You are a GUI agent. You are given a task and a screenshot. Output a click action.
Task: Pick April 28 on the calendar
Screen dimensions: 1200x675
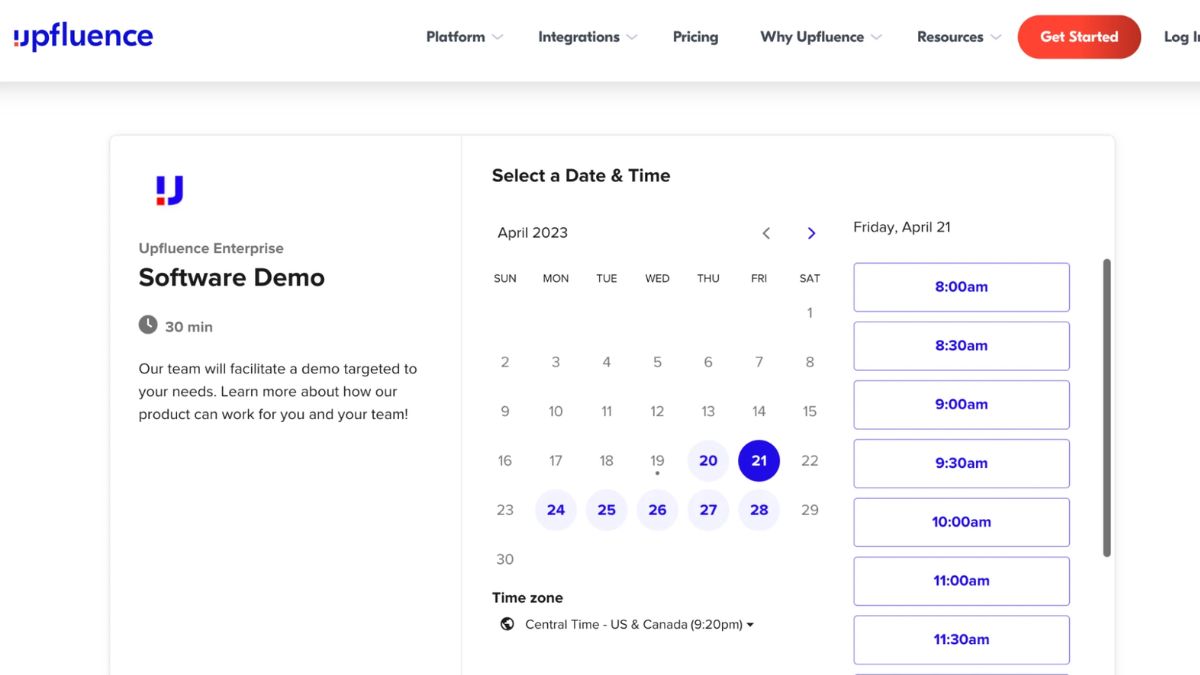(759, 510)
